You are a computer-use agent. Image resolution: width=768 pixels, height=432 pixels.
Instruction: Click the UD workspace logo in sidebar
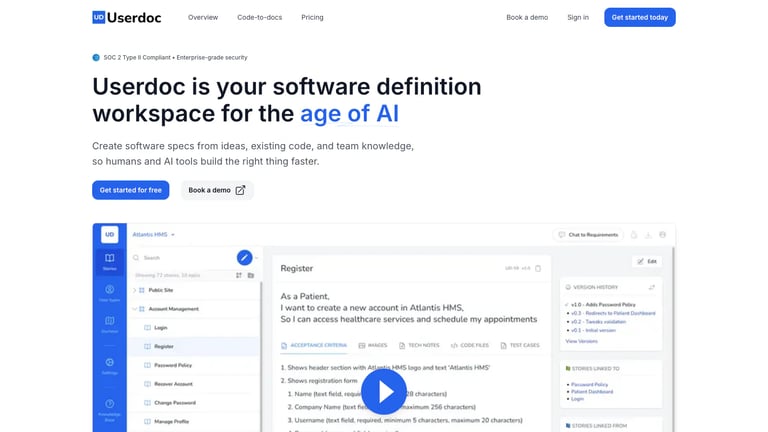pos(109,235)
